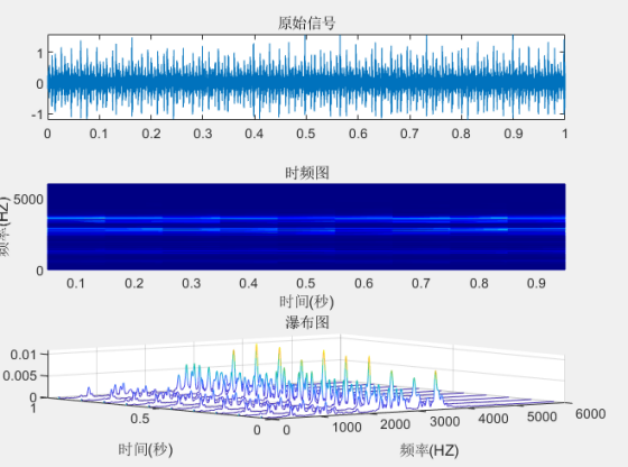The height and width of the screenshot is (467, 628).
Task: Click inside the spectrogram heatmap area
Action: pos(306,227)
